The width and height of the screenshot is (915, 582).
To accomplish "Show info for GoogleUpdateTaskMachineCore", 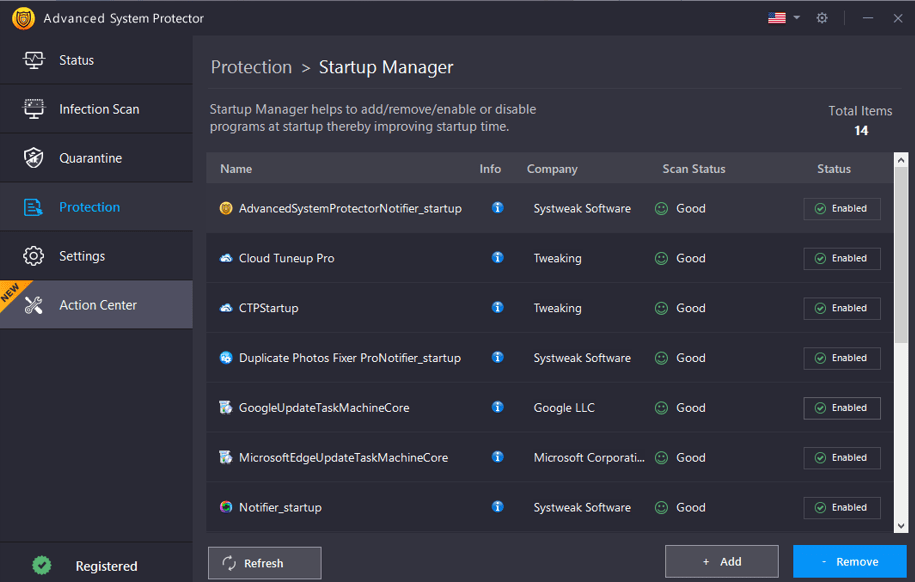I will pos(497,407).
